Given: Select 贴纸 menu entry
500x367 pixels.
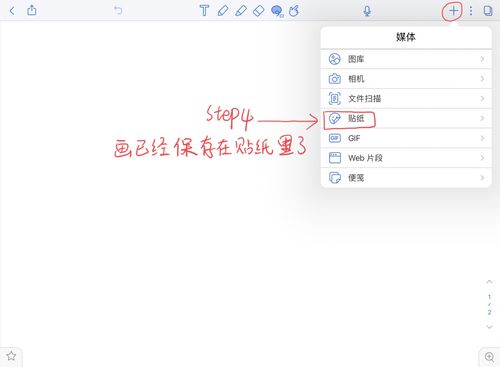Looking at the screenshot, I should (x=406, y=118).
